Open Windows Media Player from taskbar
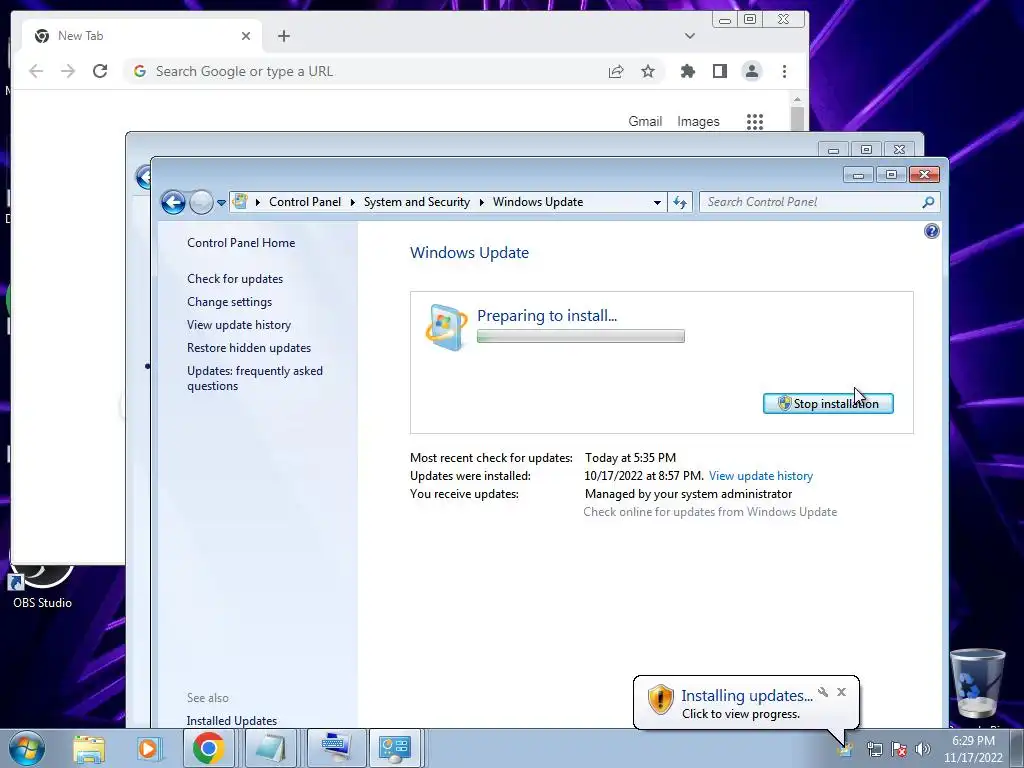The width and height of the screenshot is (1024, 768). (x=148, y=748)
